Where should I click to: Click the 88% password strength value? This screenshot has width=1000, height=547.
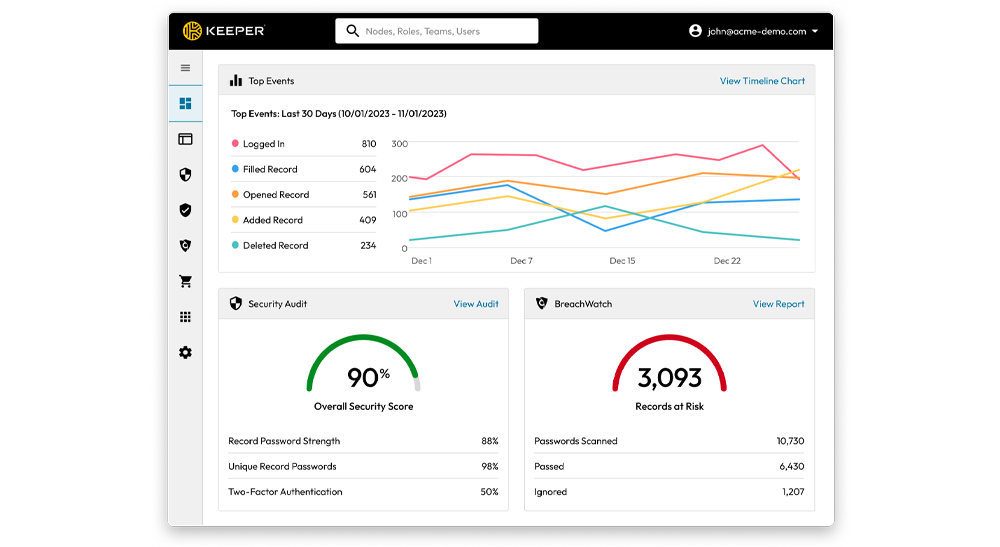coord(490,441)
